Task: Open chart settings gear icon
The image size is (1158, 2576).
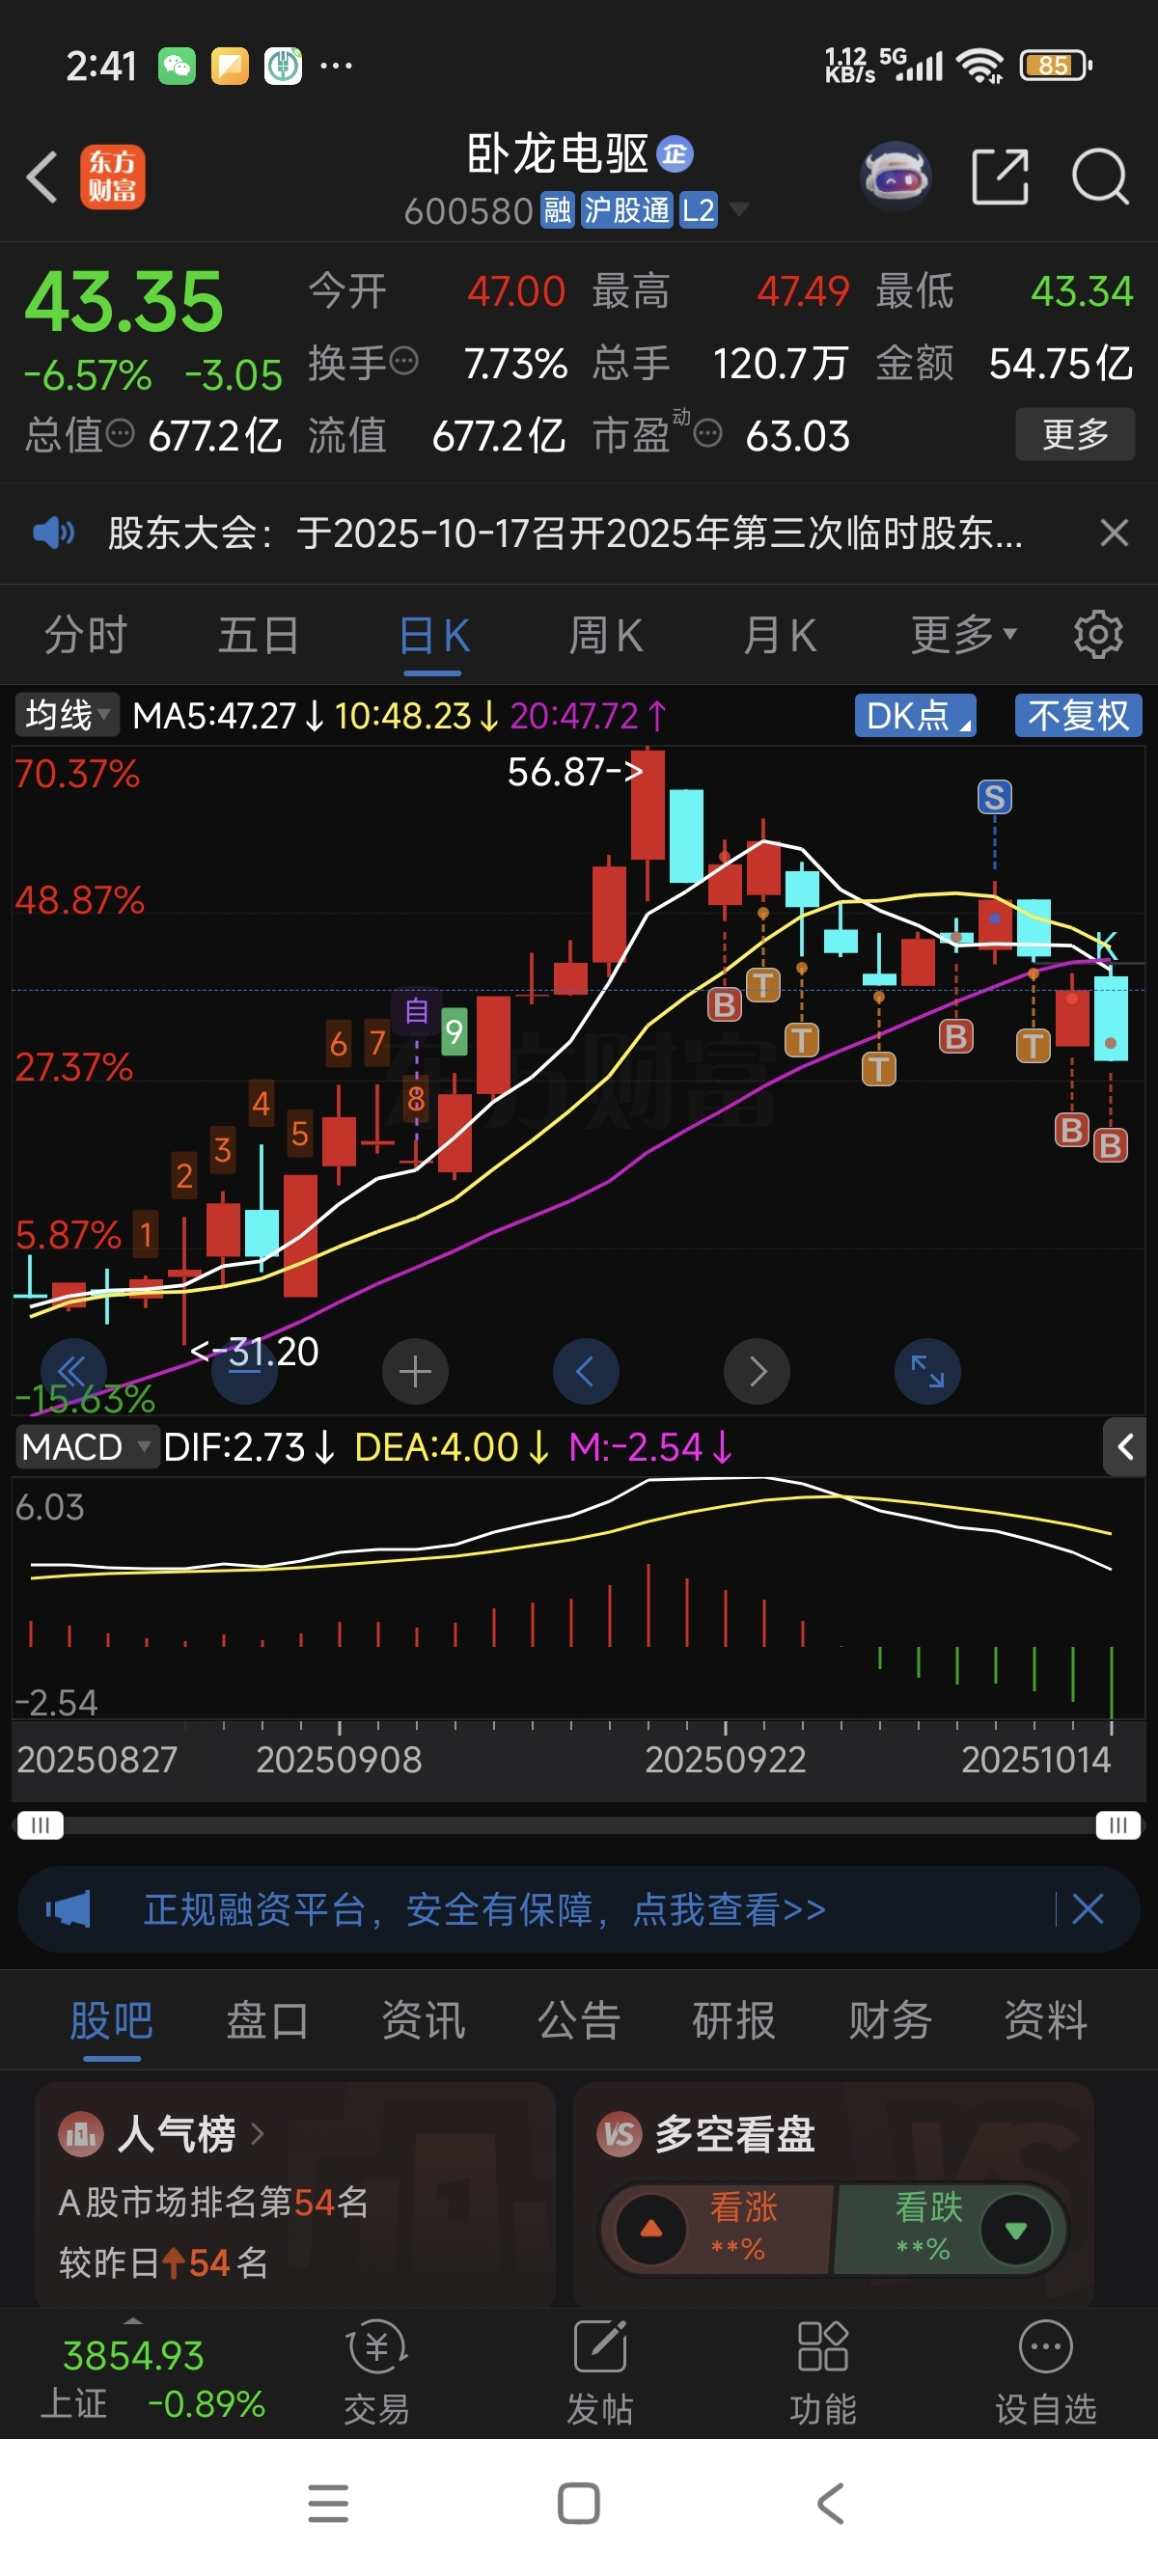Action: 1098,634
